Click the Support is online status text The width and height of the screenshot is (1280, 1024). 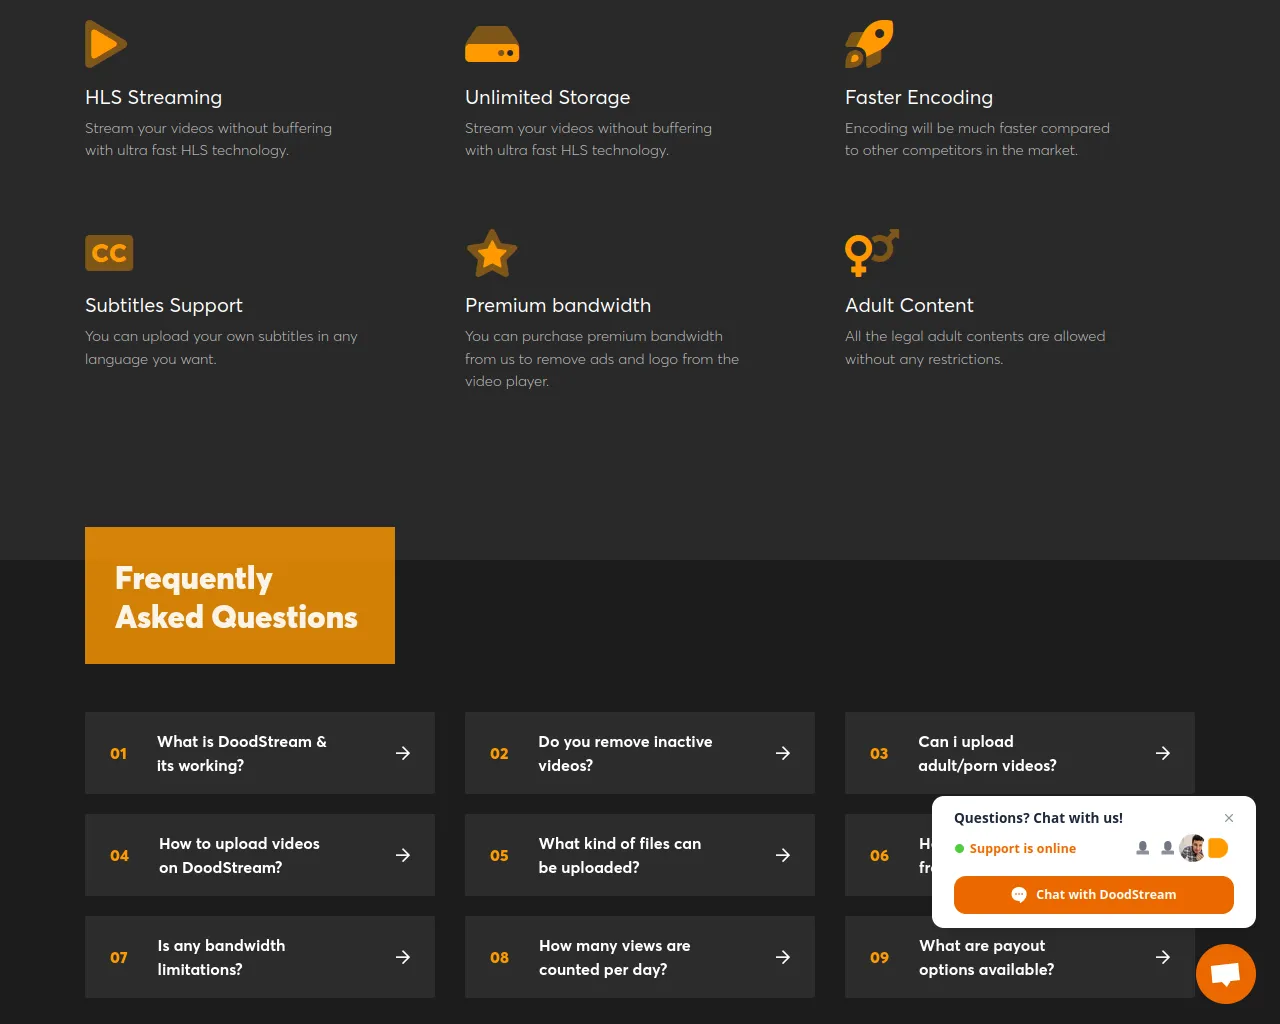tap(1022, 848)
